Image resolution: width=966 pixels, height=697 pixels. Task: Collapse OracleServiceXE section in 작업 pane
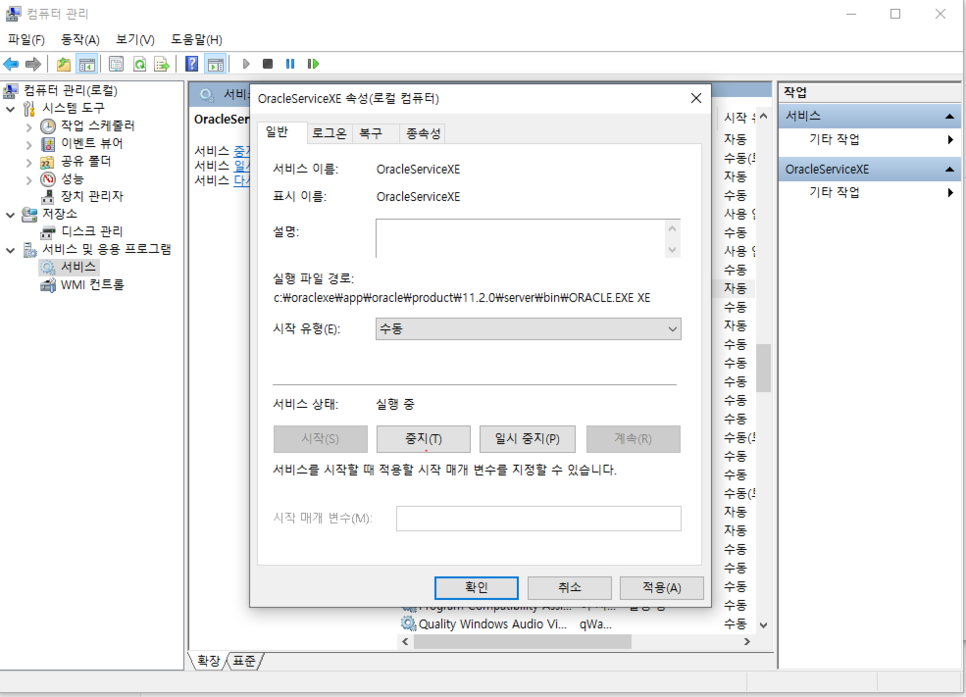click(949, 169)
